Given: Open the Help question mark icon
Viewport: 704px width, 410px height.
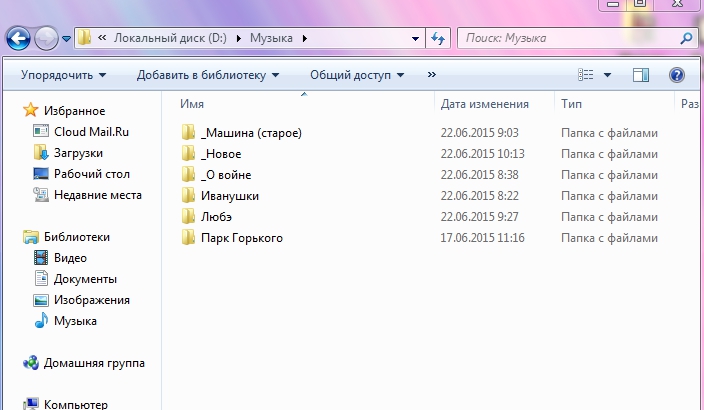Looking at the screenshot, I should tap(676, 75).
